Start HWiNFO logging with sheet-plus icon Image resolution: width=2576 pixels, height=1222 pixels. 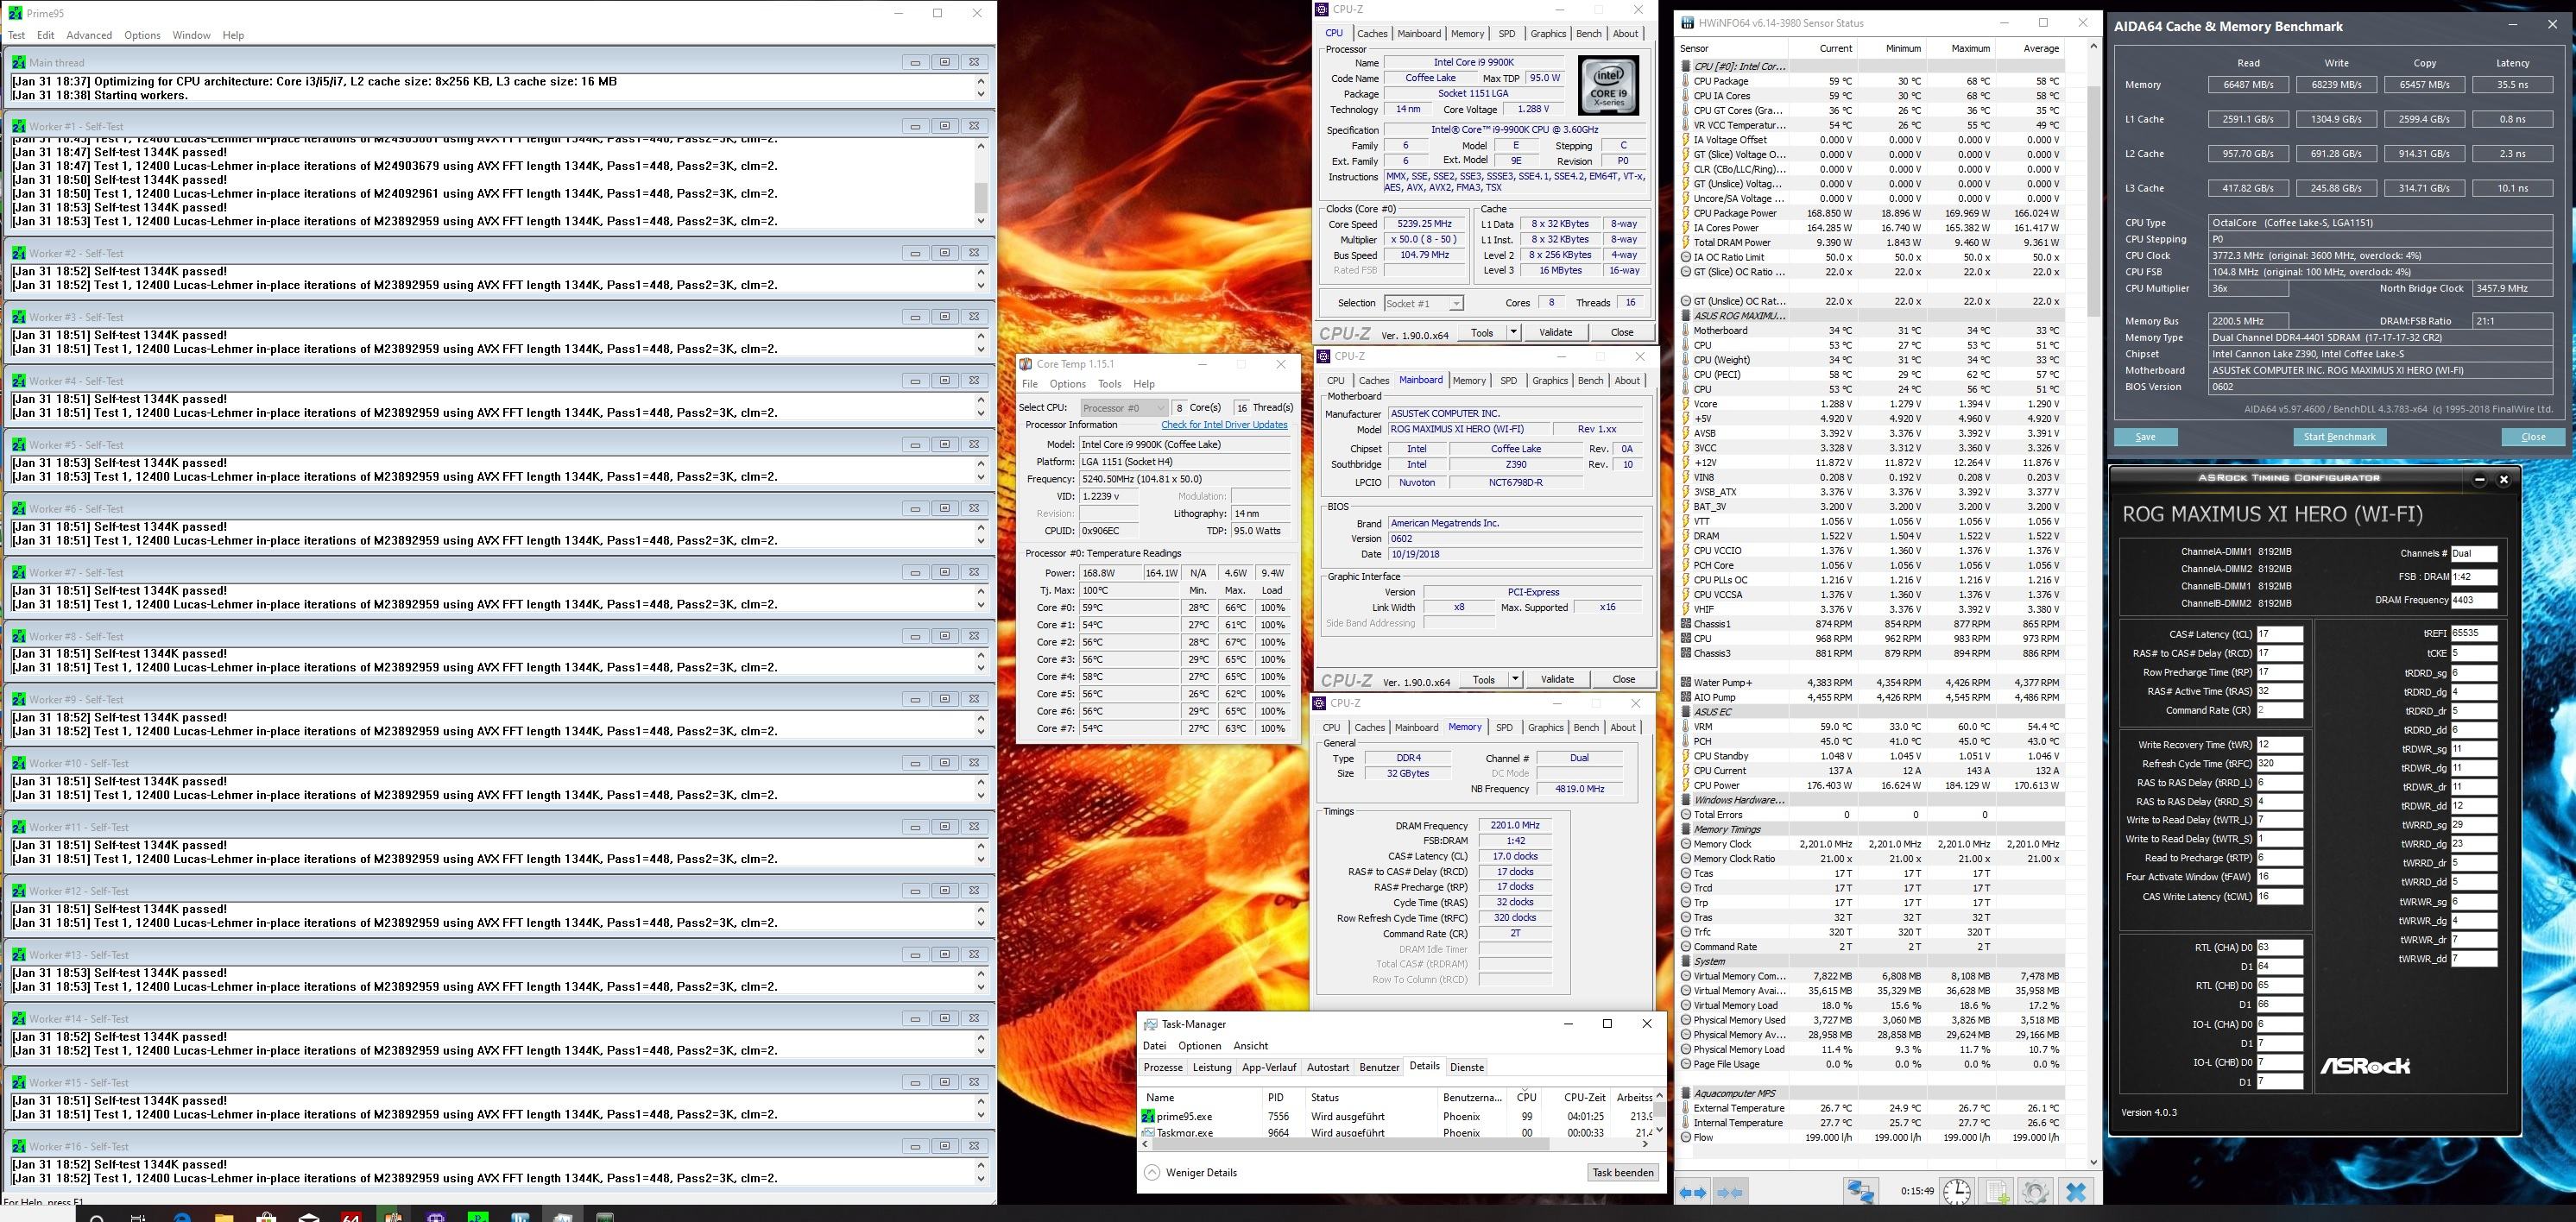tap(1997, 1192)
